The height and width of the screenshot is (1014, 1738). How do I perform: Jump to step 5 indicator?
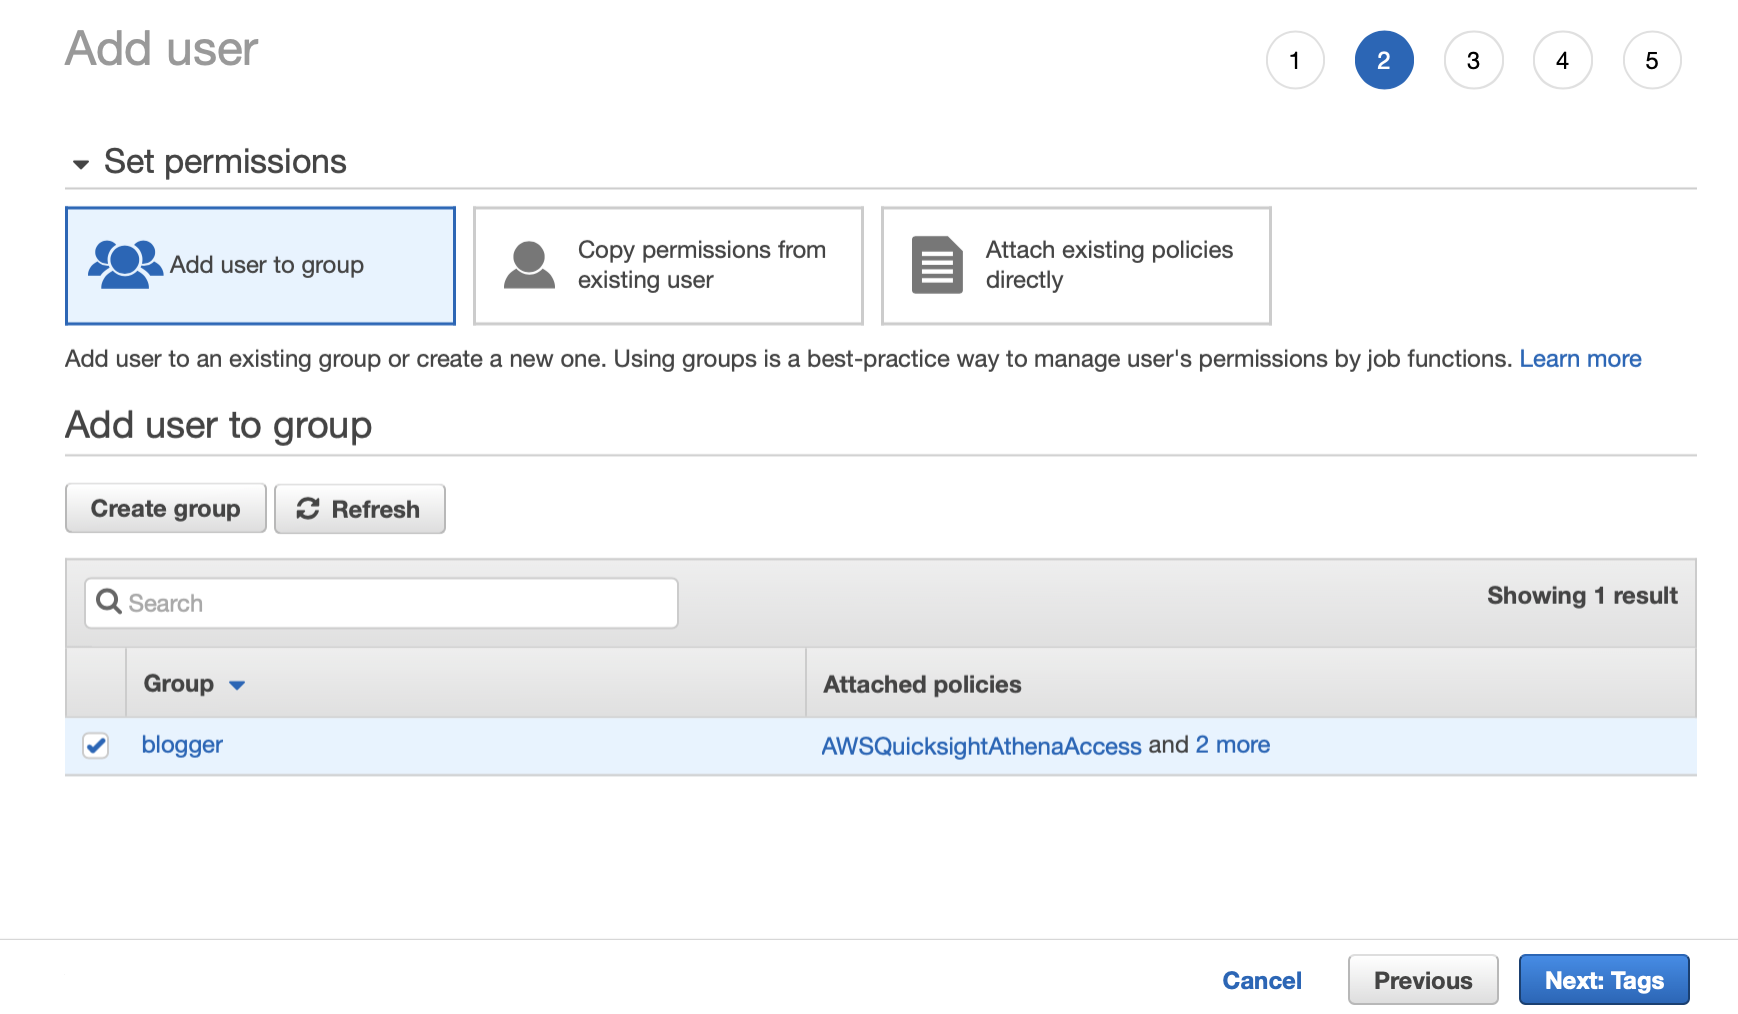click(x=1652, y=60)
